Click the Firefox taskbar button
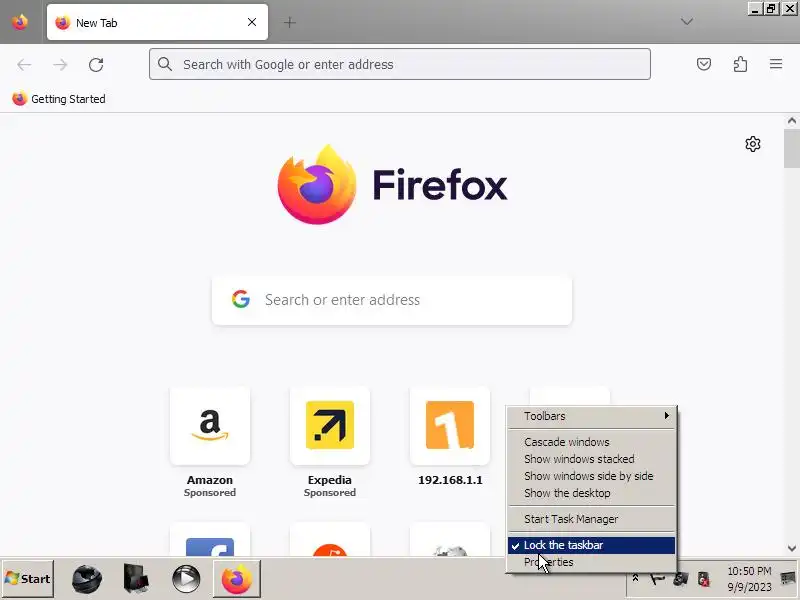 point(237,579)
